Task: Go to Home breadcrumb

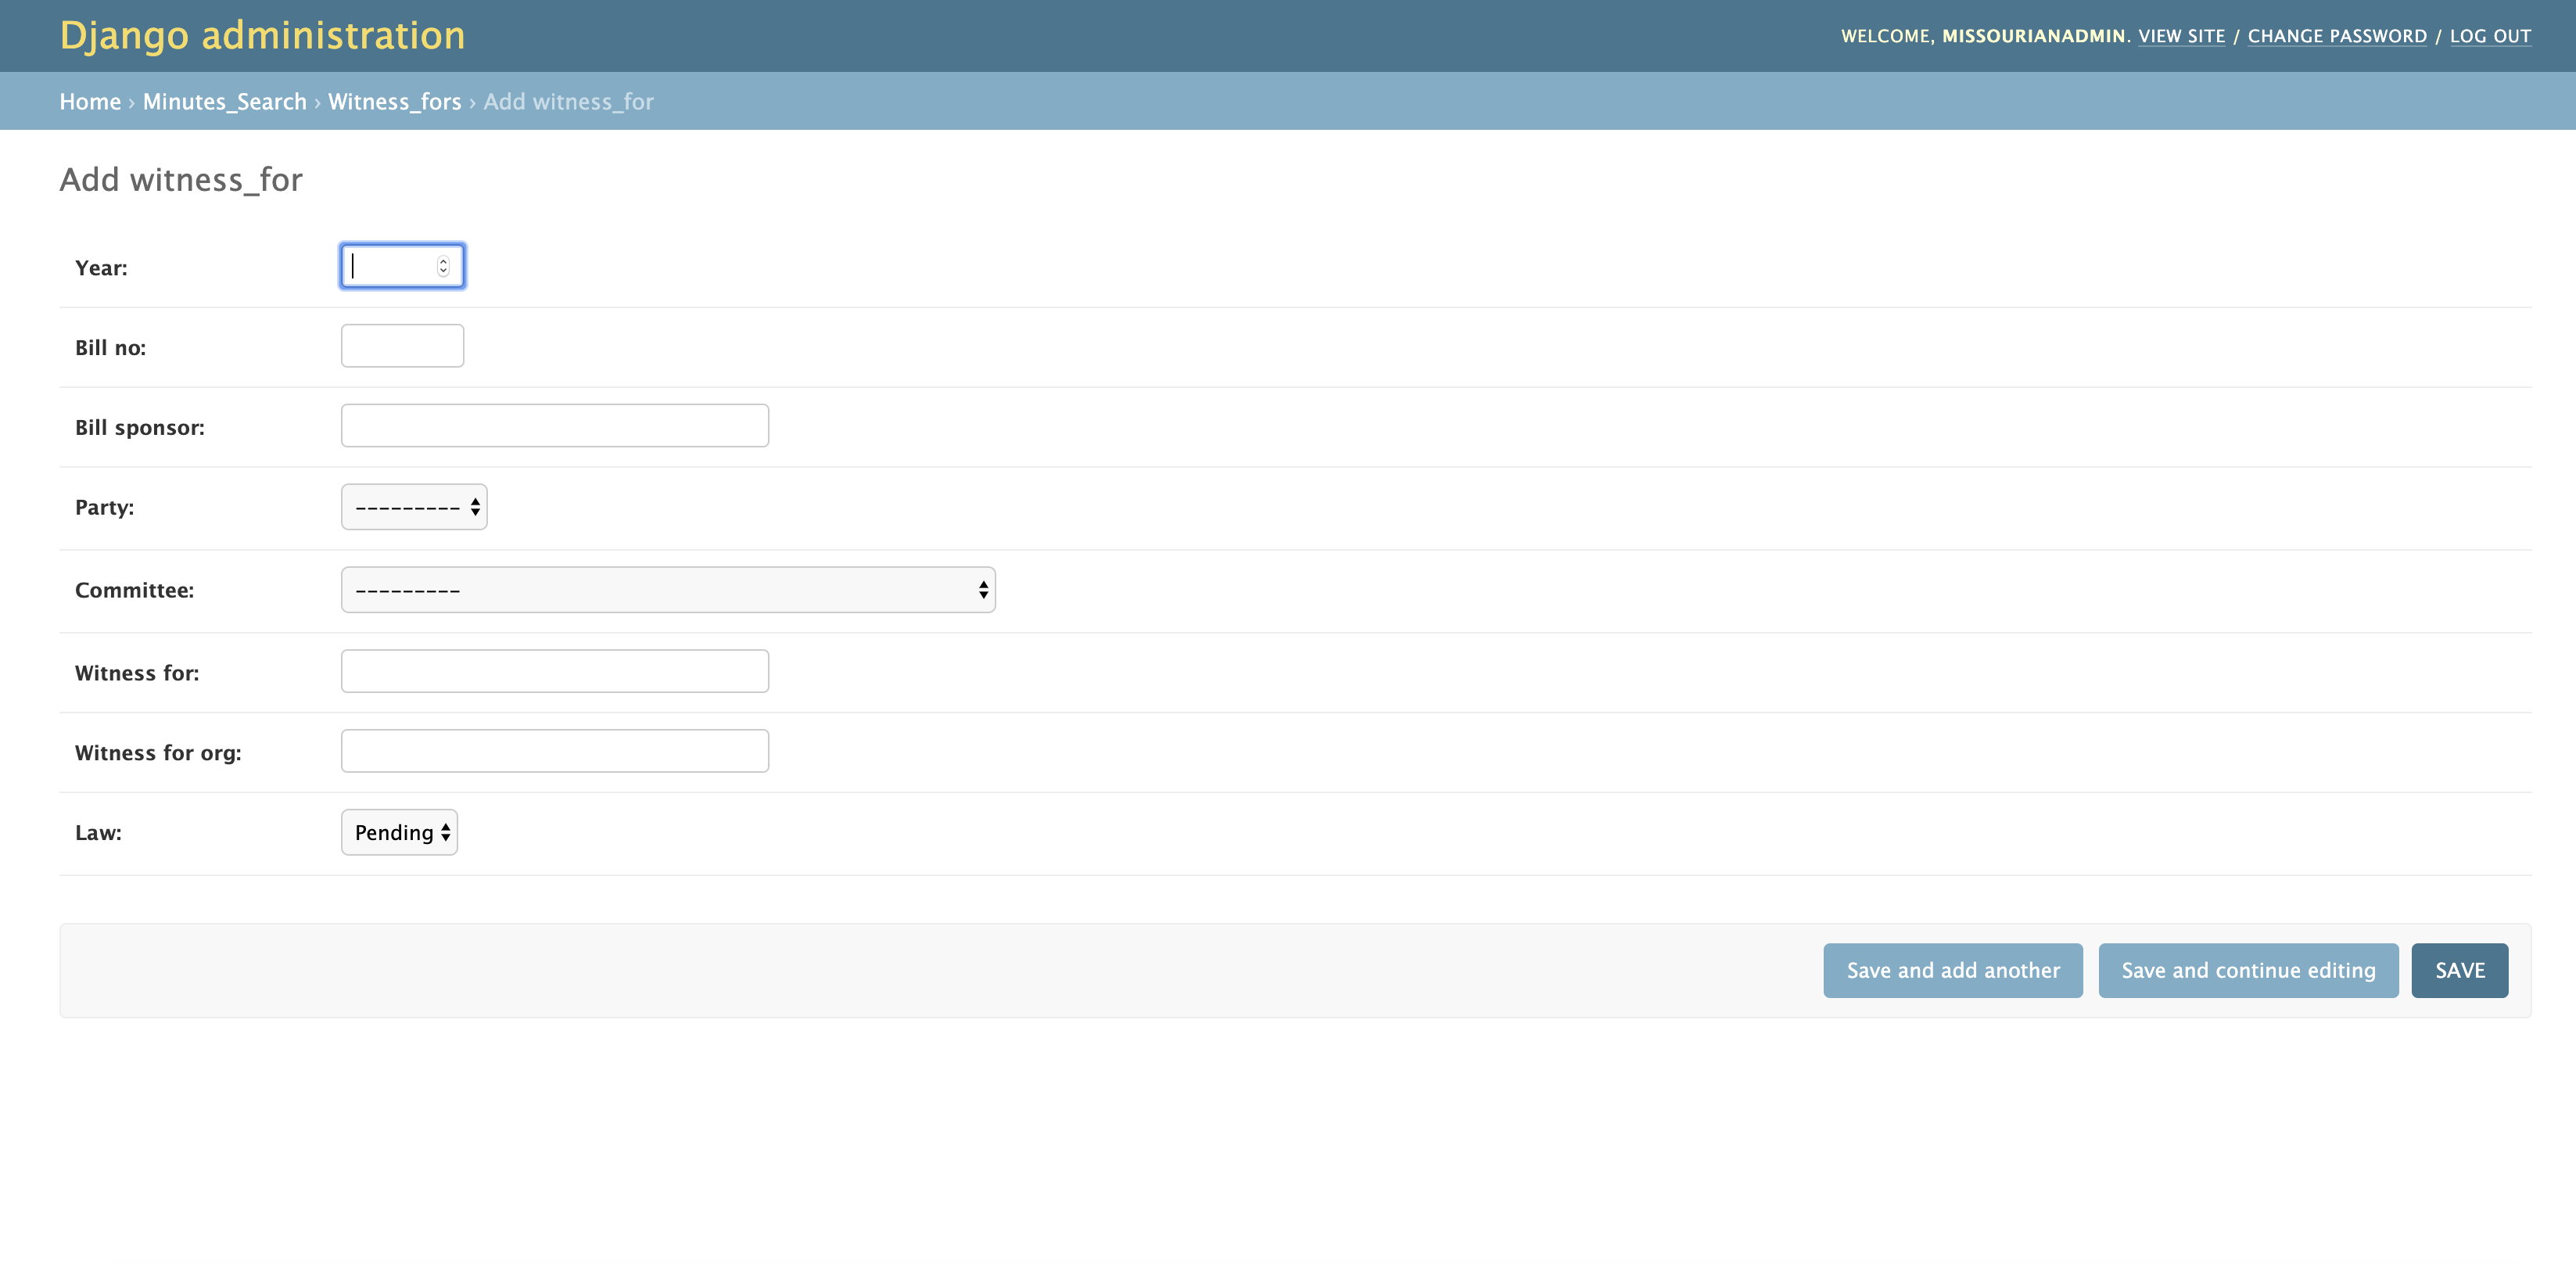Action: click(x=90, y=102)
